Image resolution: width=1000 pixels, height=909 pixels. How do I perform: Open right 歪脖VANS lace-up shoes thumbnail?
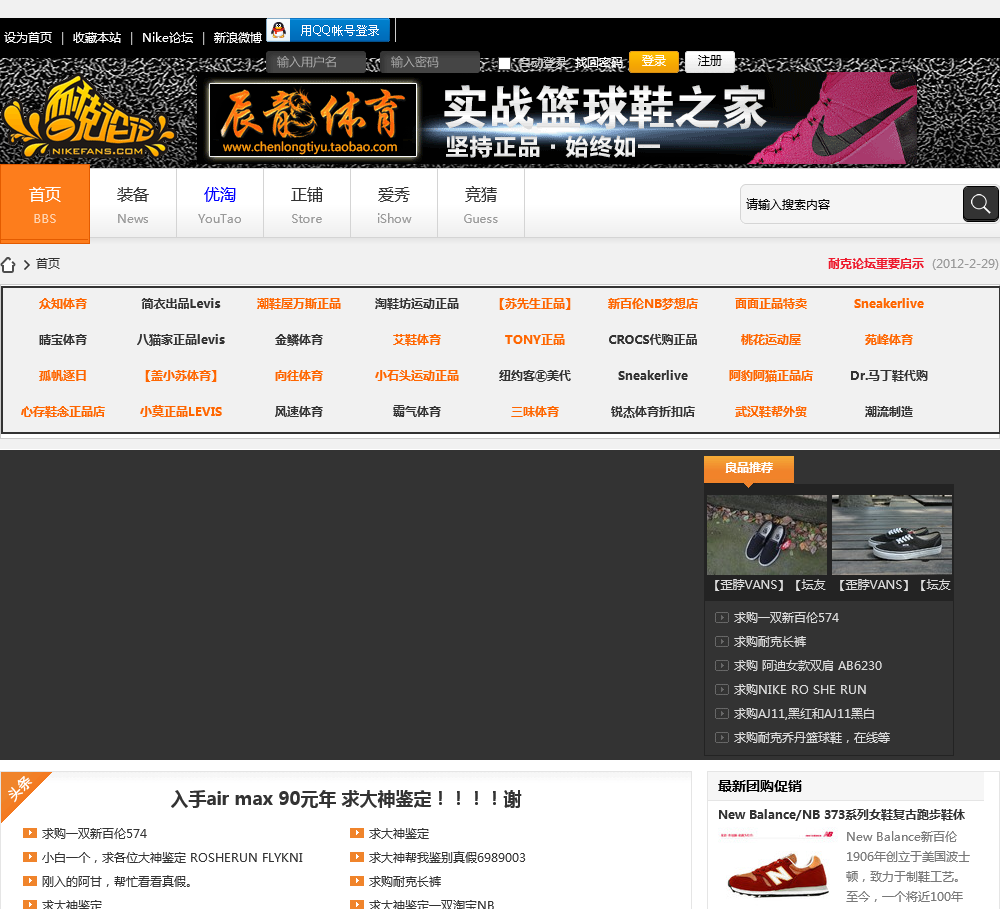coord(892,535)
